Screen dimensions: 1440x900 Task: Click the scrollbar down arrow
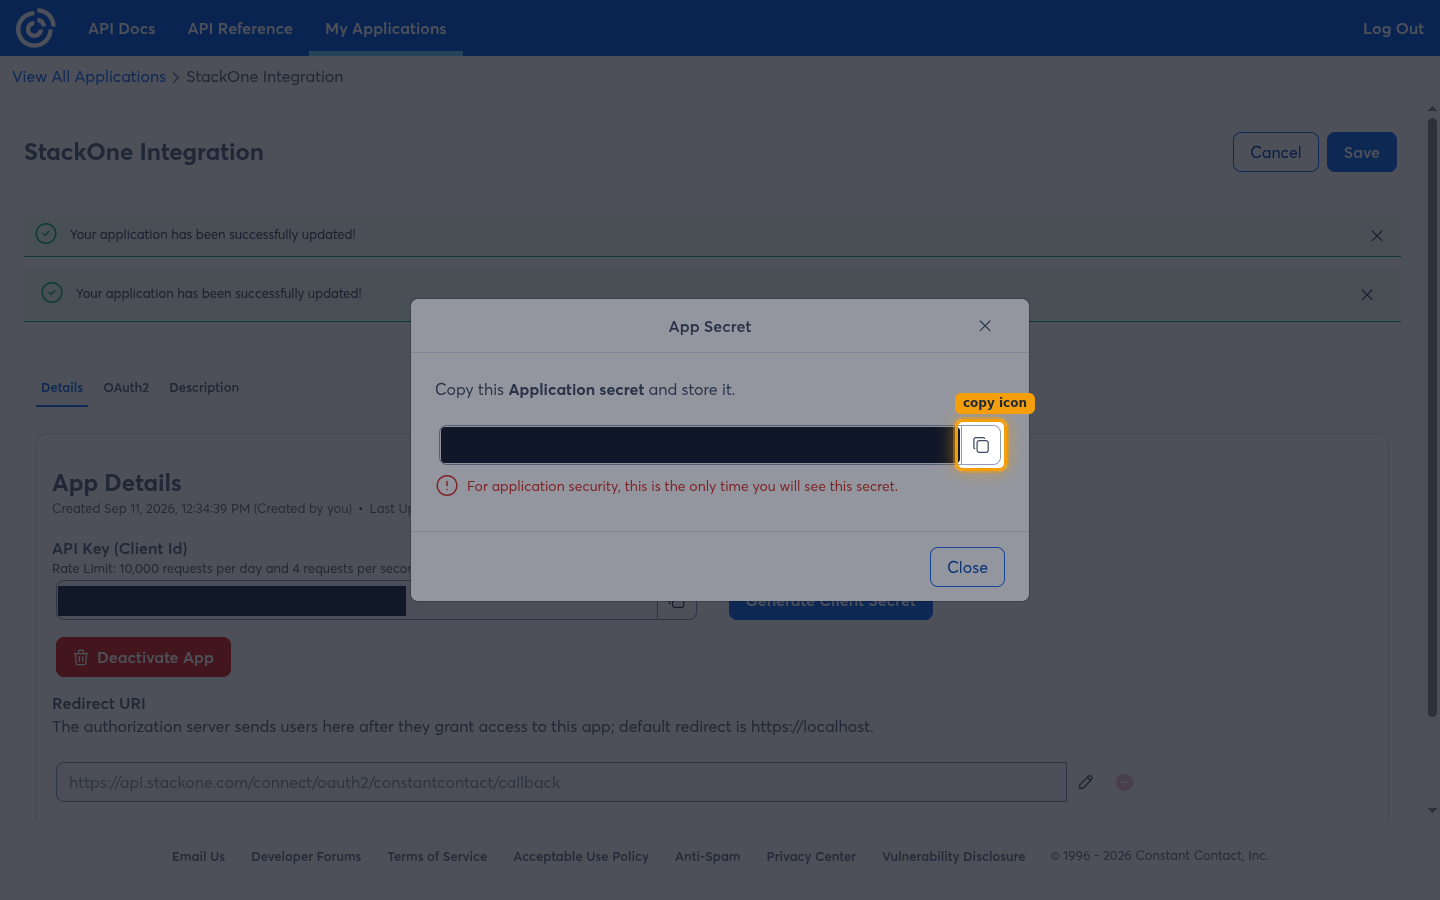(x=1432, y=811)
